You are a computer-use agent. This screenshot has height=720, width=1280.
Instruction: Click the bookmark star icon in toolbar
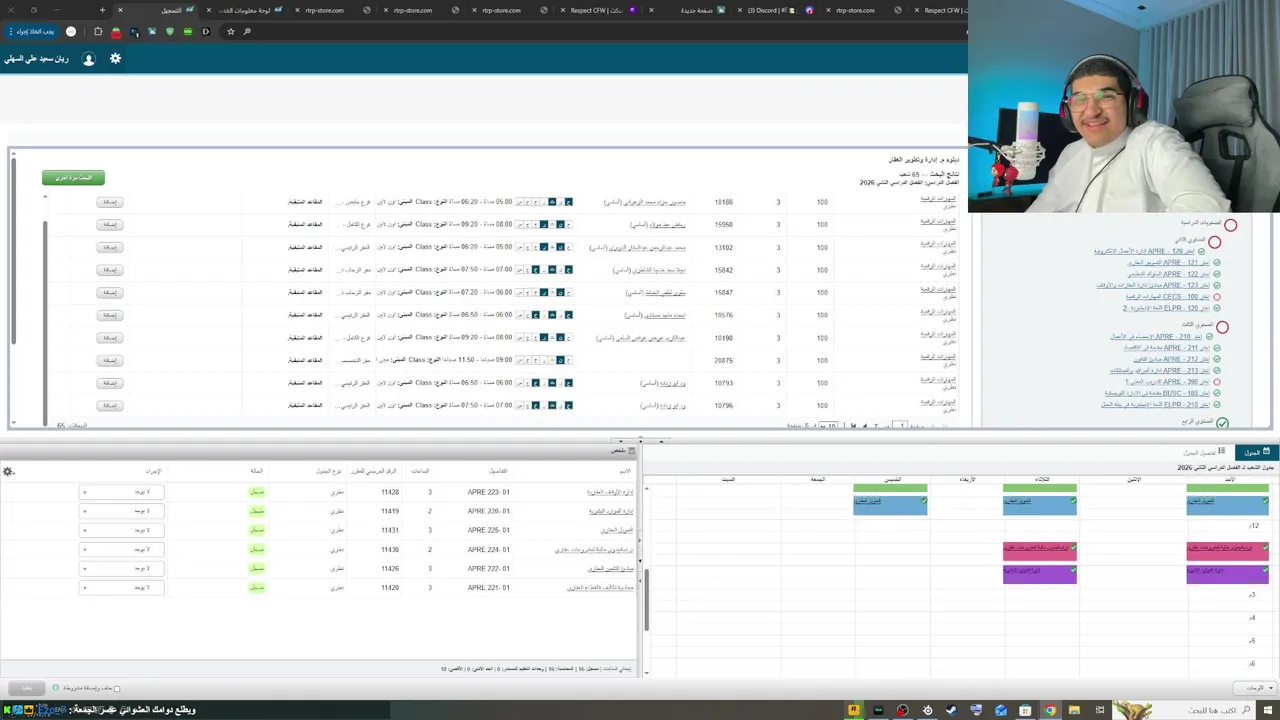tap(230, 31)
